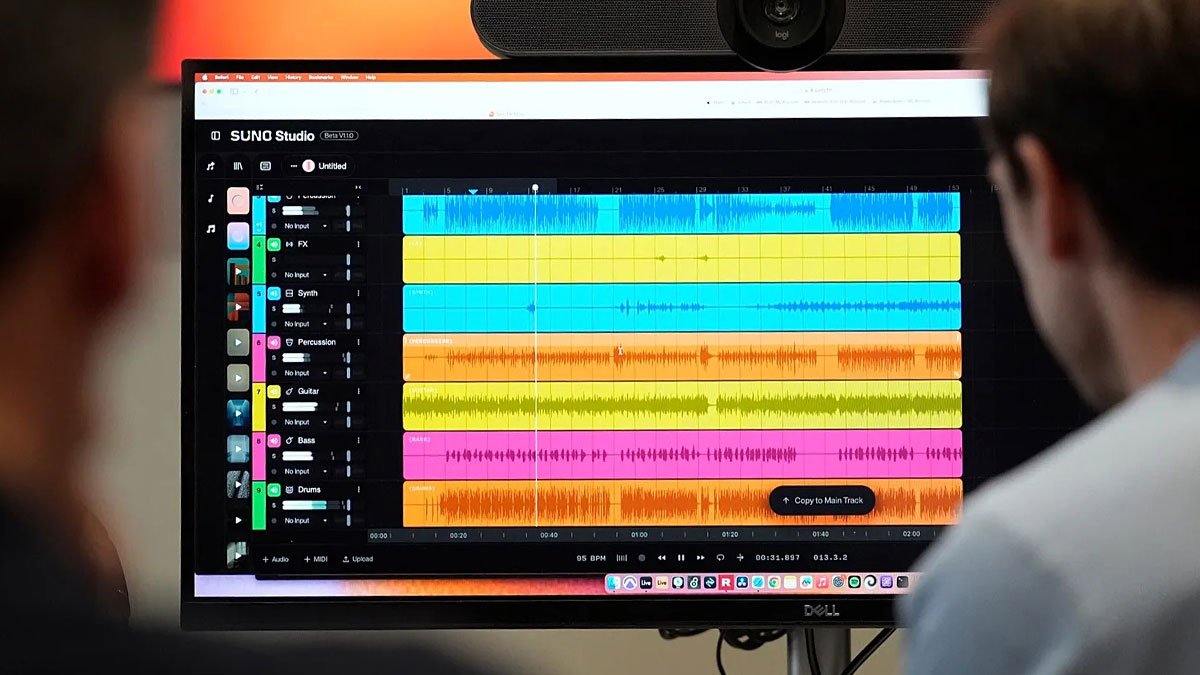Click the Upload button
The image size is (1200, 675).
pos(357,559)
